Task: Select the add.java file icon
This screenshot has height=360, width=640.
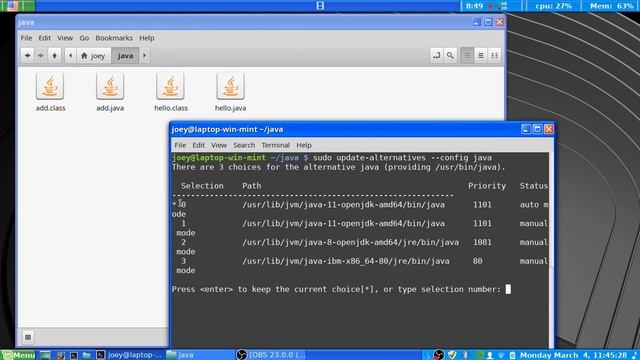Action: click(x=110, y=86)
